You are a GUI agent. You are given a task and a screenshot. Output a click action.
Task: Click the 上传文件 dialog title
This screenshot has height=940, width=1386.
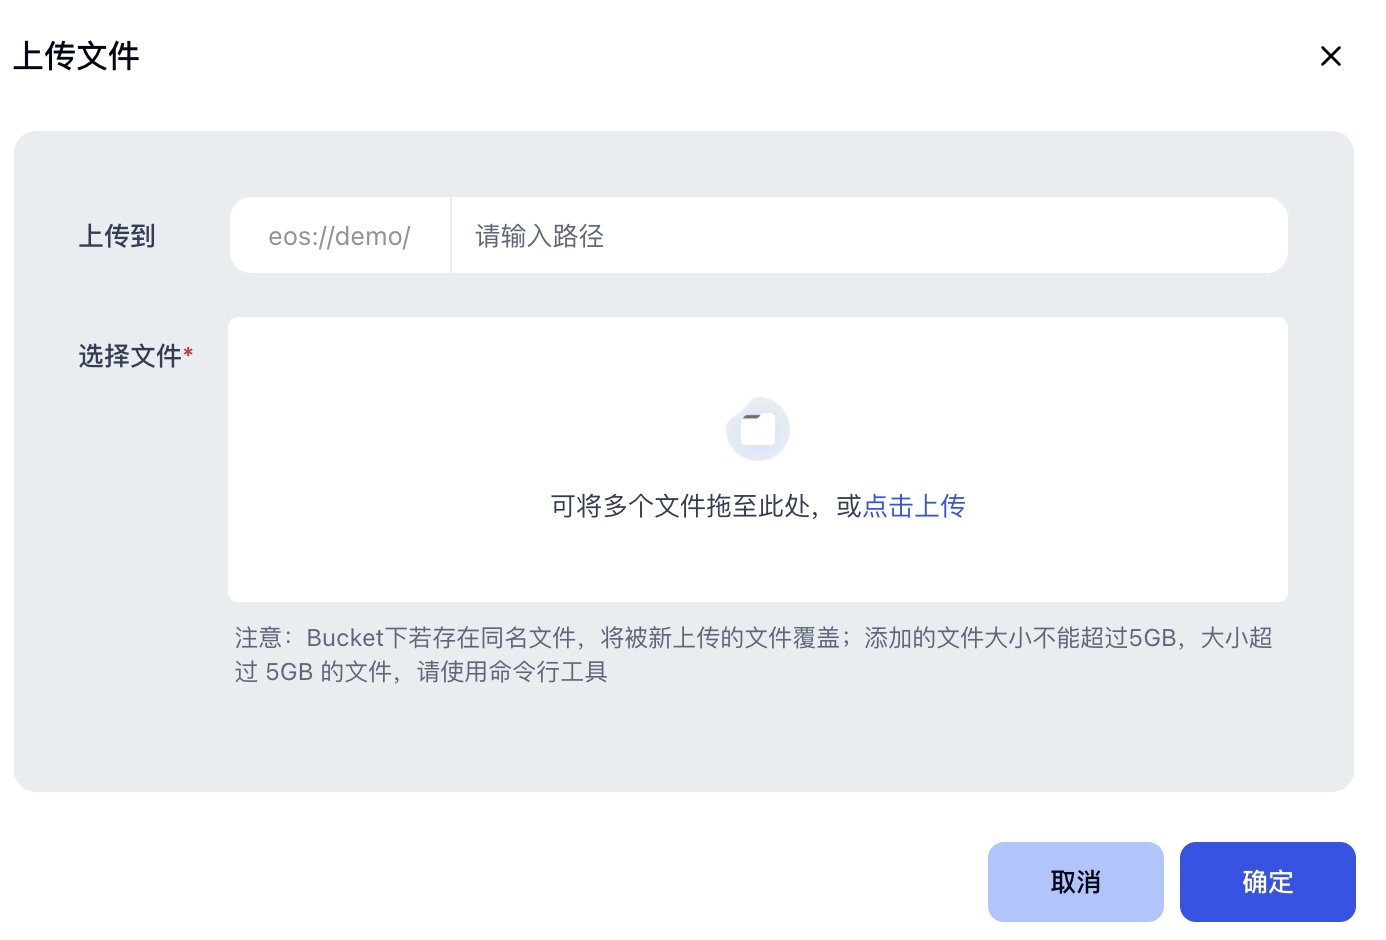pyautogui.click(x=76, y=56)
